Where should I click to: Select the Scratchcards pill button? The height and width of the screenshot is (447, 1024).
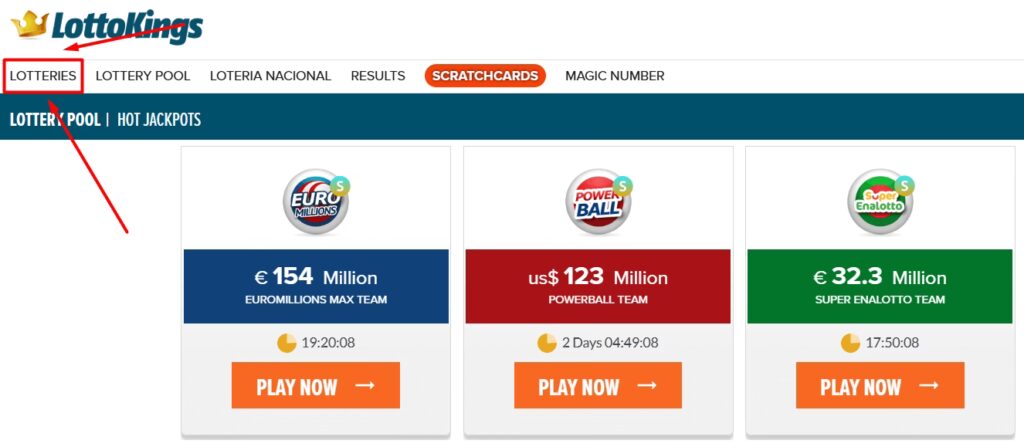(x=485, y=76)
